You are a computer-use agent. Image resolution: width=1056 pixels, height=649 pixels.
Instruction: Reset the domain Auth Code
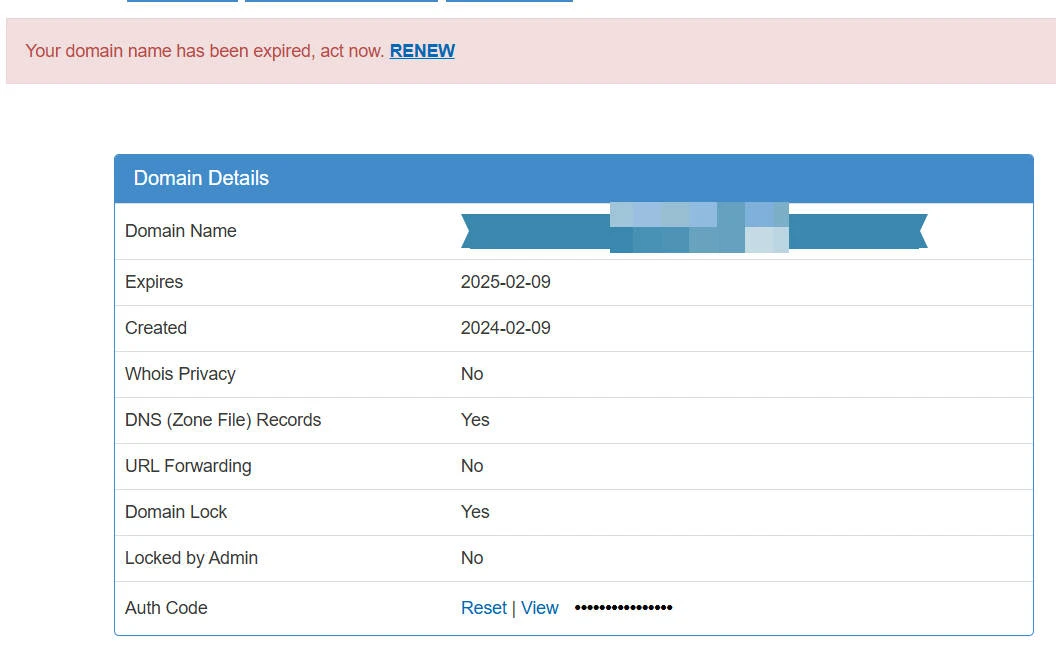pos(483,608)
